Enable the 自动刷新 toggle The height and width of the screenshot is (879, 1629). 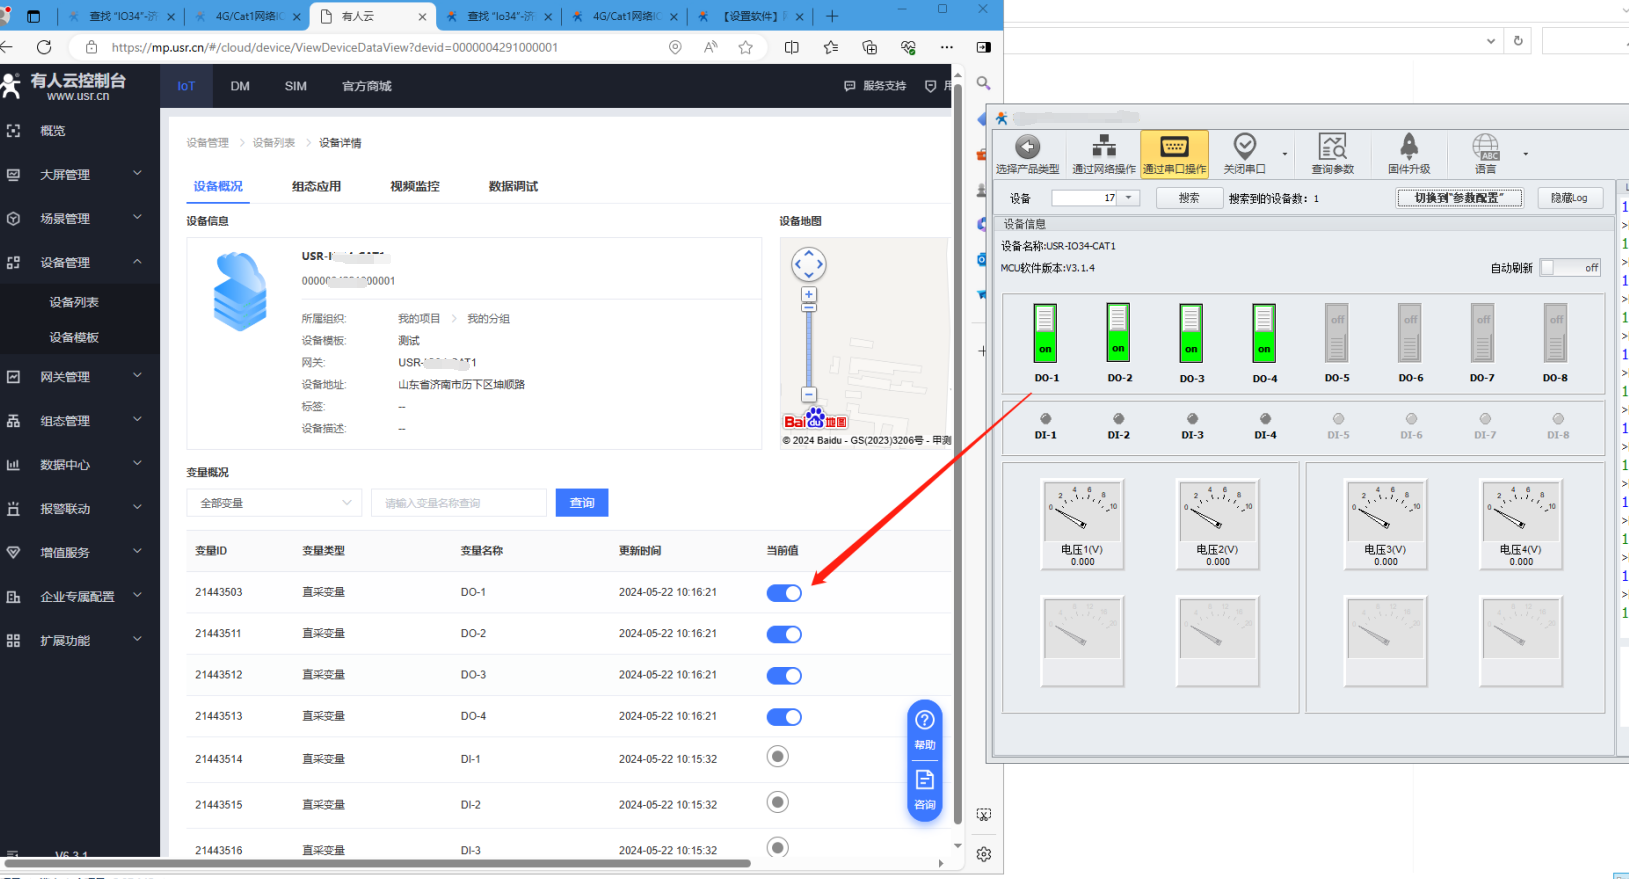click(x=1570, y=268)
